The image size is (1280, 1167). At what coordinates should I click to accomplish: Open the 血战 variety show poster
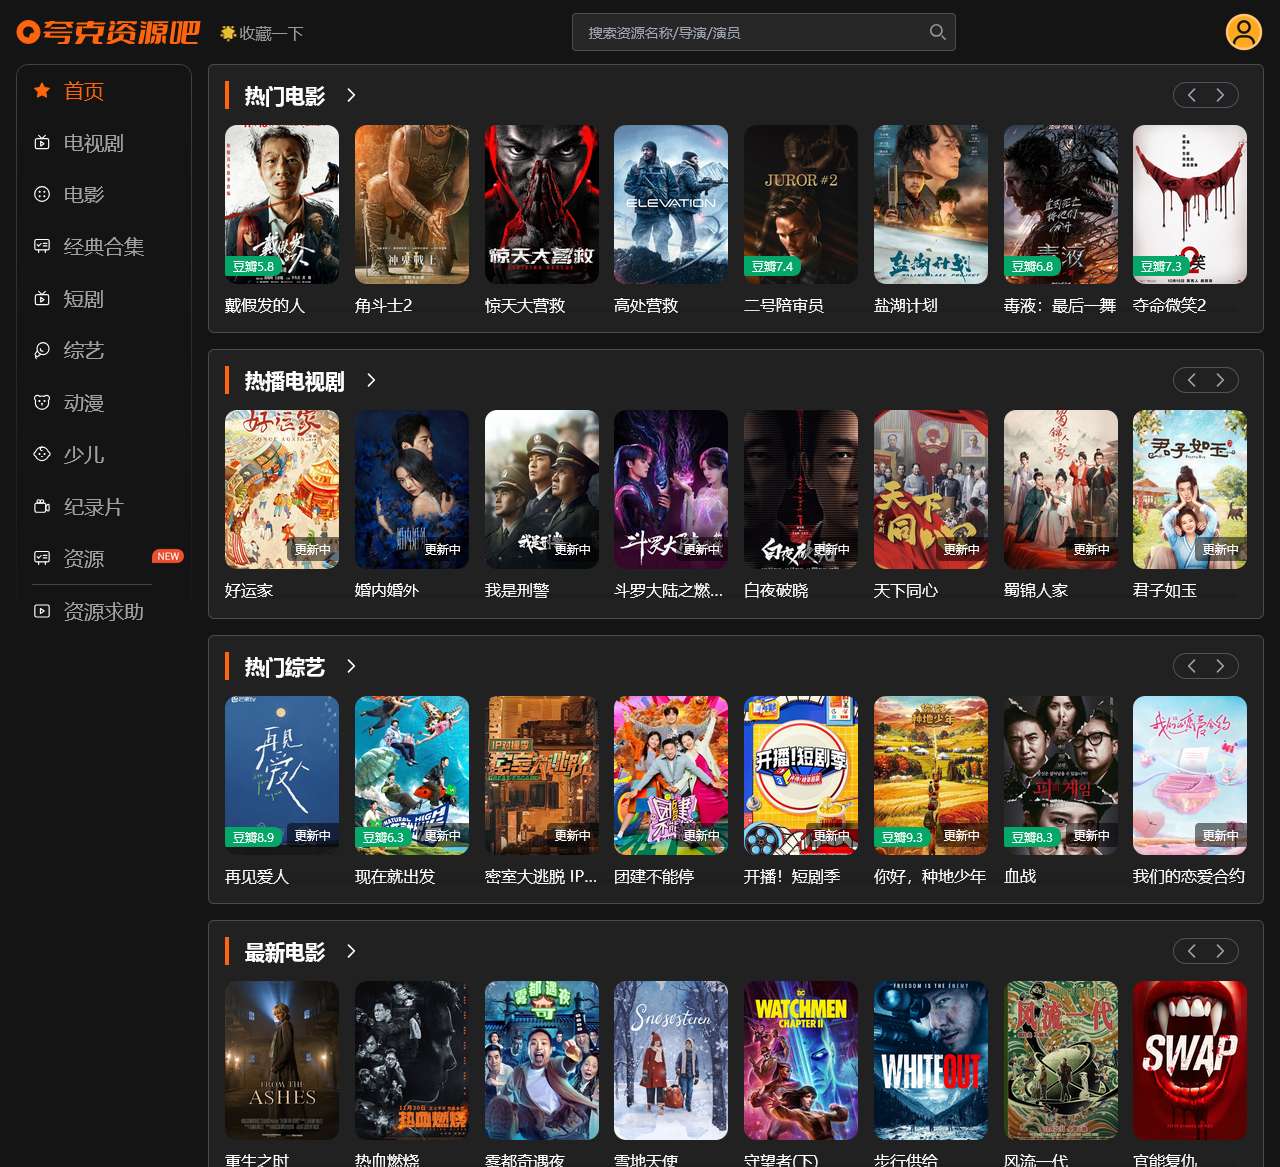1061,775
